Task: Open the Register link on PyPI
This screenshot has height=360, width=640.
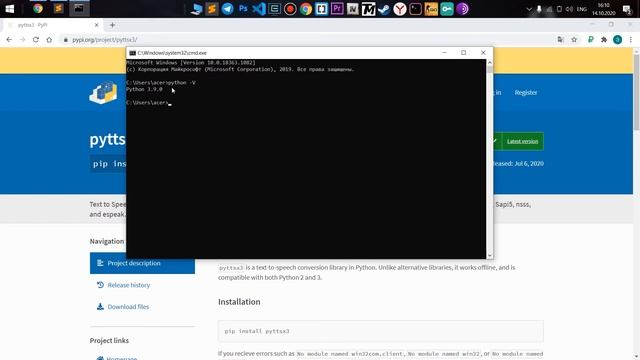Action: (526, 93)
